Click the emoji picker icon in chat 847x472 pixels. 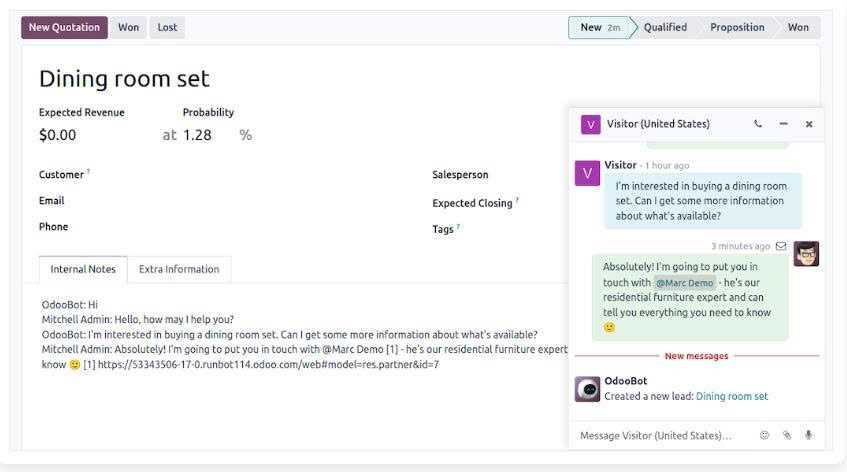coord(765,435)
